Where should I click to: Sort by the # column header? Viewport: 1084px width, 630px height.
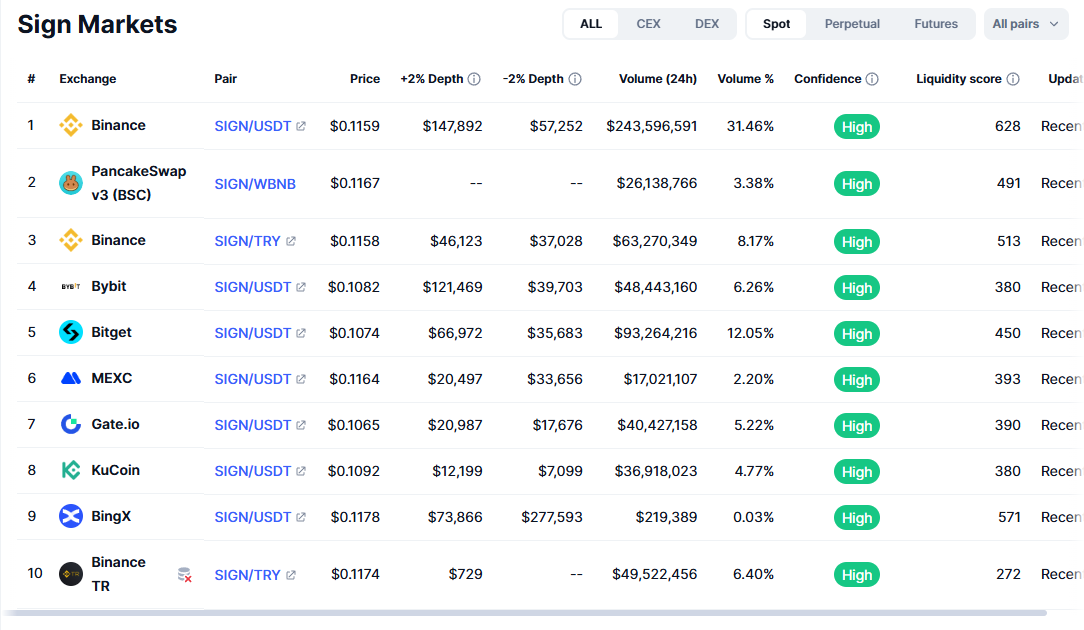click(31, 79)
